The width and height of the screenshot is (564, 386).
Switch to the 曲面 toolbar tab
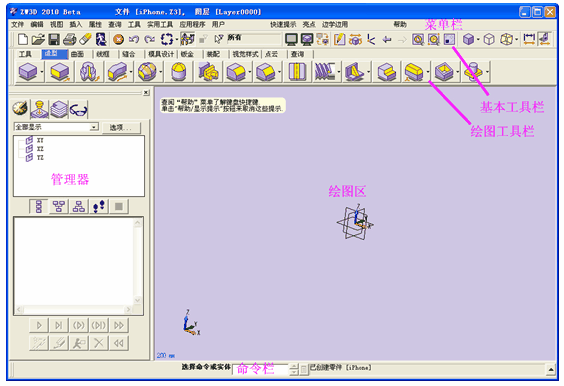(77, 54)
